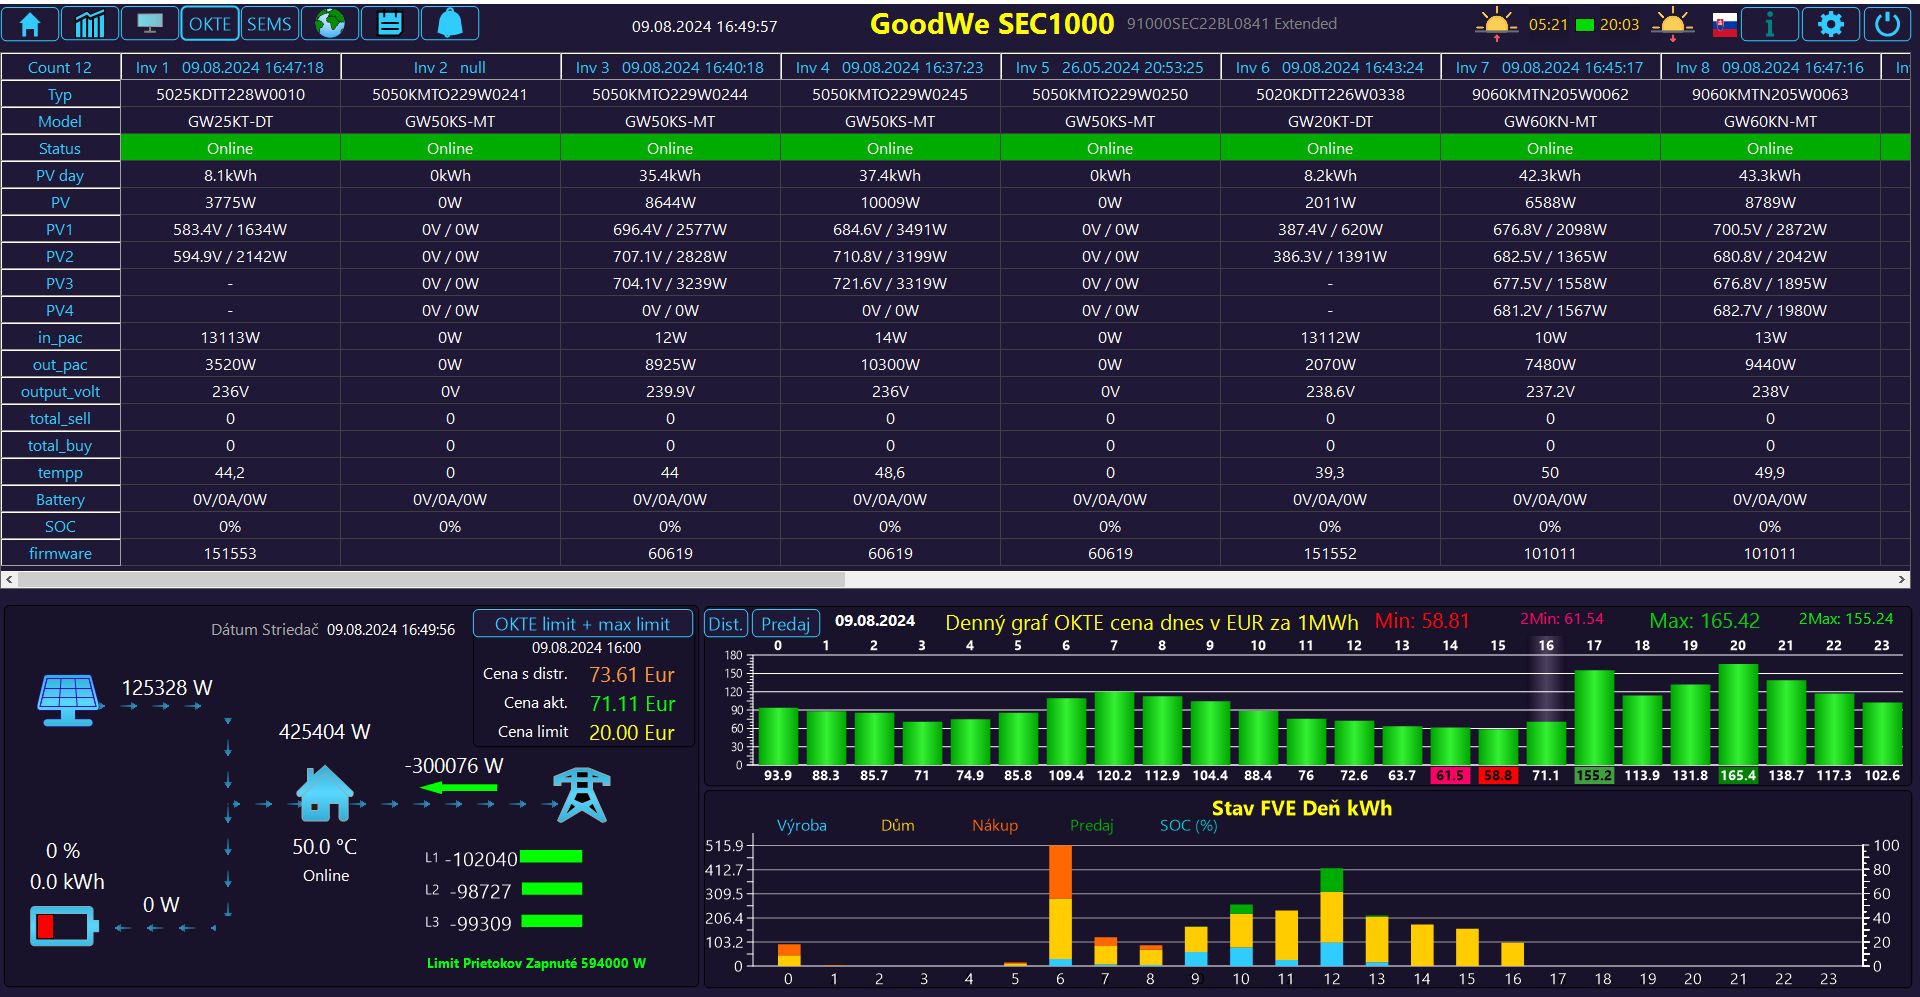The width and height of the screenshot is (1920, 997).
Task: Switch to the SEMS tab
Action: [269, 24]
